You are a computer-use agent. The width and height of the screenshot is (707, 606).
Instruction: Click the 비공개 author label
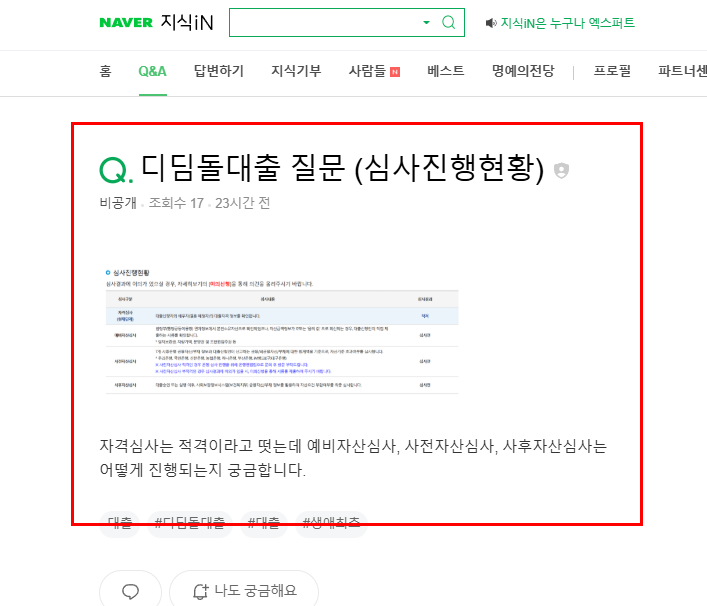[118, 203]
